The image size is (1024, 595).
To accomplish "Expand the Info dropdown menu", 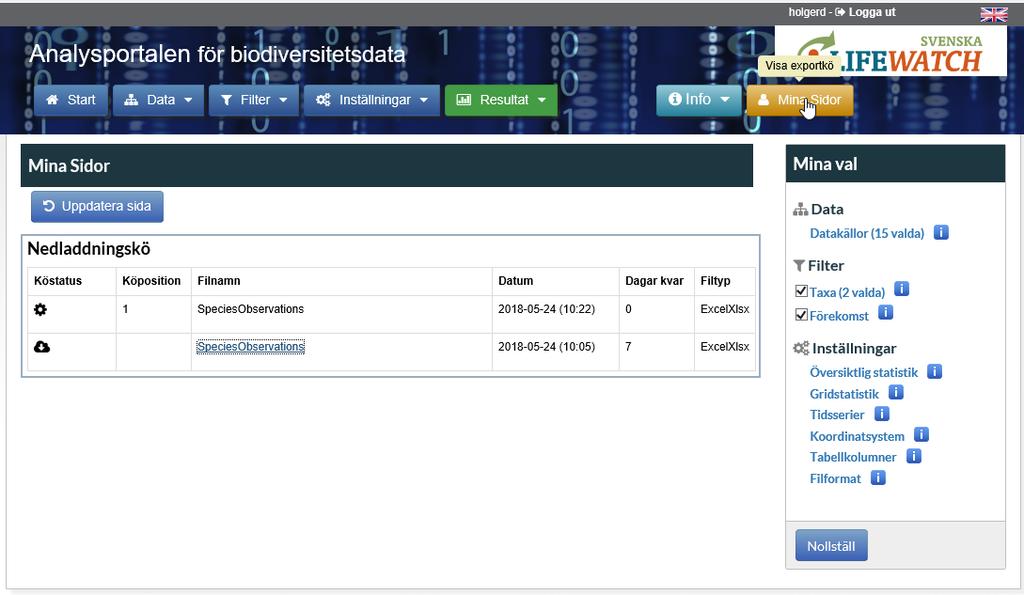I will [699, 100].
